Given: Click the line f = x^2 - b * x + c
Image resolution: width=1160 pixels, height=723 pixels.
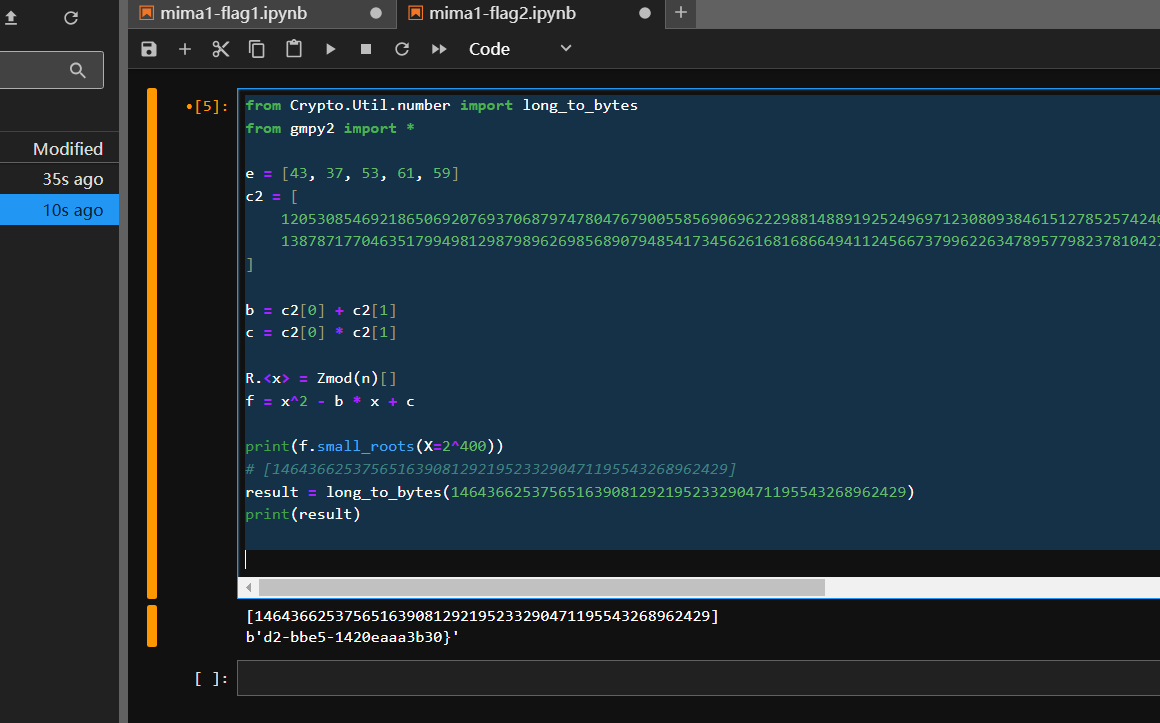Looking at the screenshot, I should point(330,401).
